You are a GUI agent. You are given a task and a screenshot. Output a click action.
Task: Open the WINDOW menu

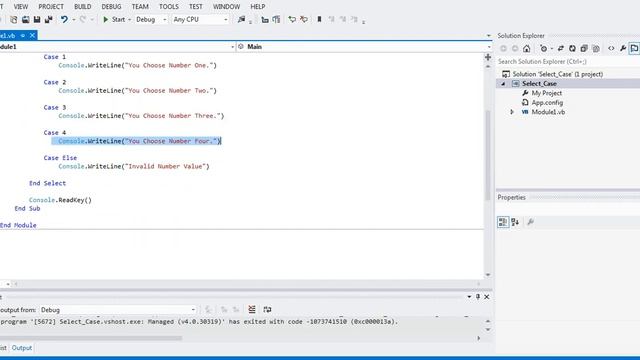[227, 7]
